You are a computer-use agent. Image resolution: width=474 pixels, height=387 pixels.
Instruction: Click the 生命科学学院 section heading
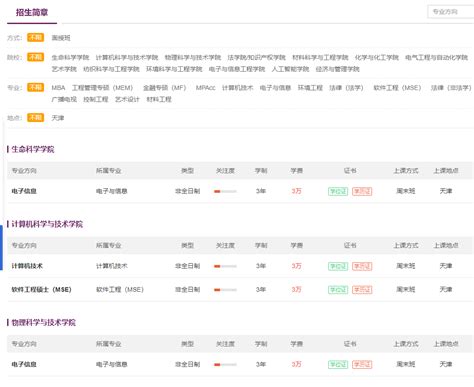point(33,149)
